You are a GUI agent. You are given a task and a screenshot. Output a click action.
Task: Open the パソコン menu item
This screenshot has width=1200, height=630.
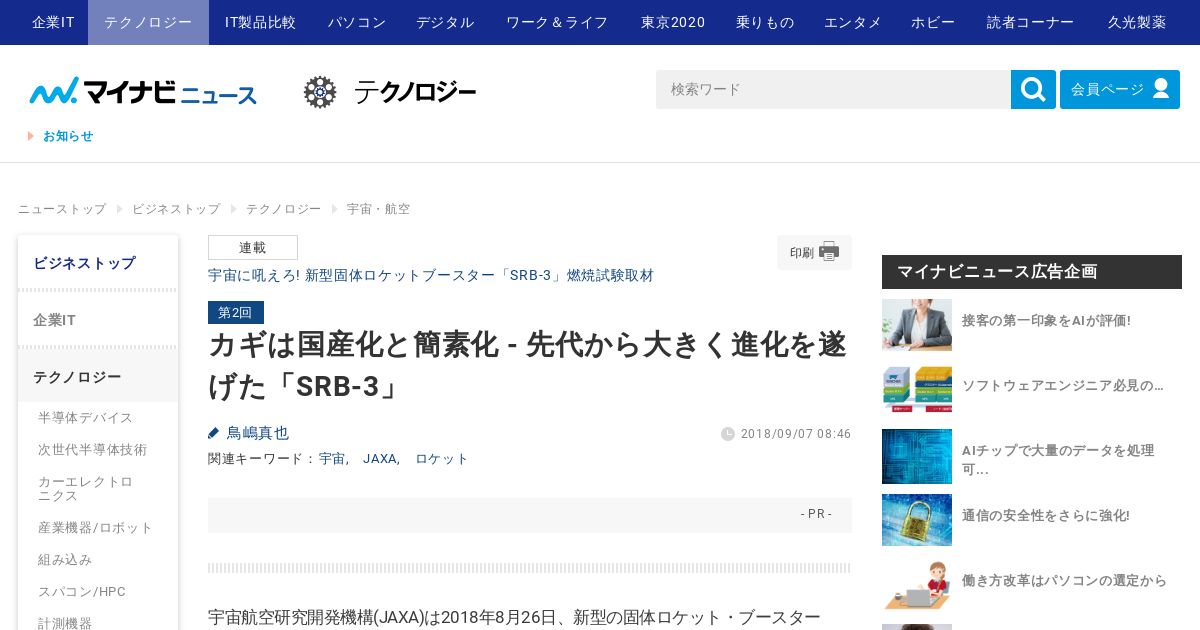(357, 22)
